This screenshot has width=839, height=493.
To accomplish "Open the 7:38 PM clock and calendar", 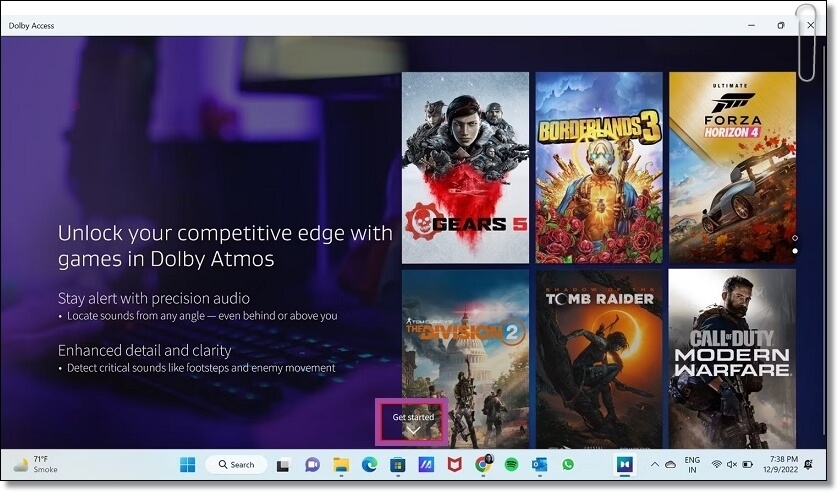I will click(780, 464).
